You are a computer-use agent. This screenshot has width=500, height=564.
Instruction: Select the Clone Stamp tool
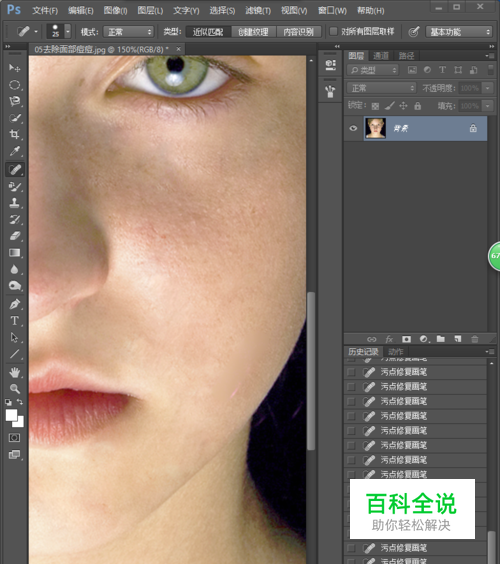click(x=14, y=203)
